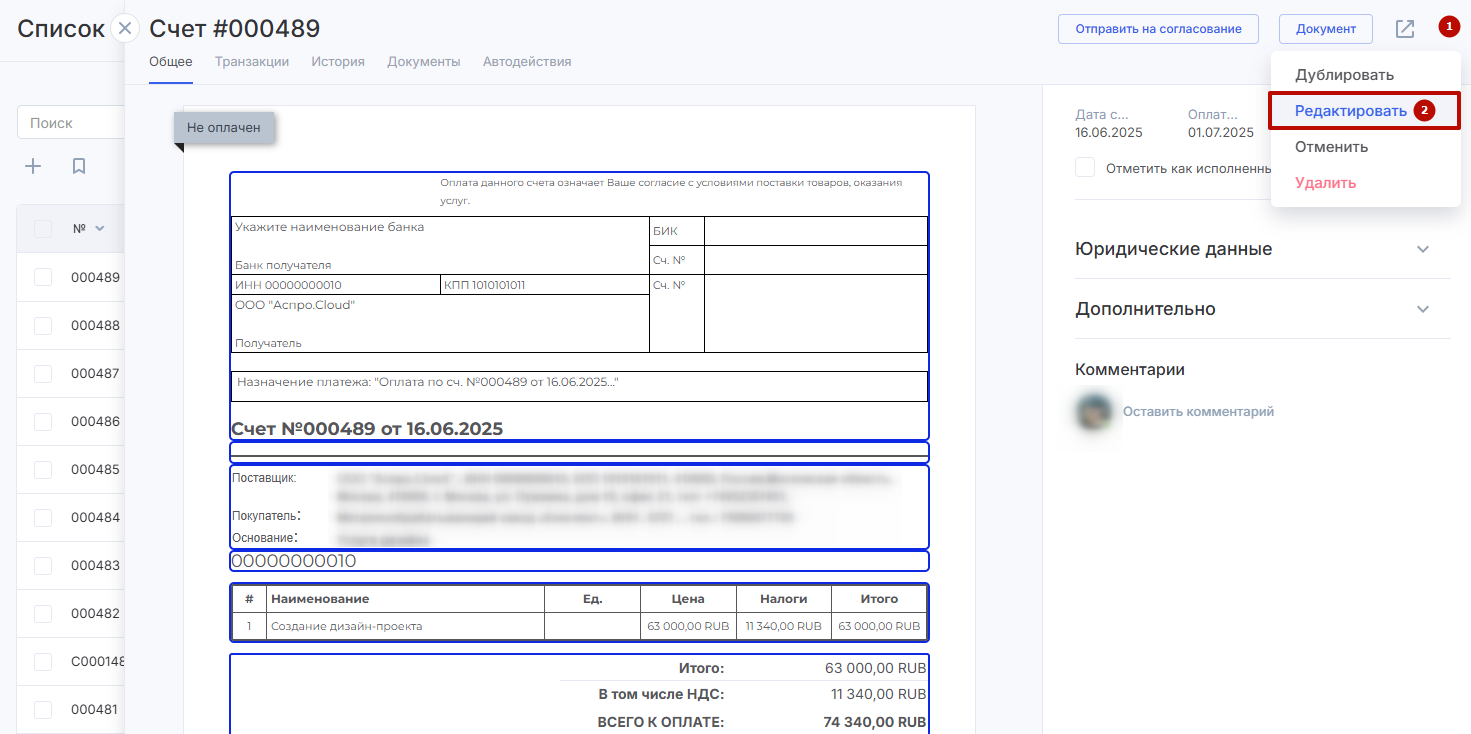This screenshot has width=1471, height=734.
Task: Click the "Оставить комментарий" field
Action: point(1198,411)
